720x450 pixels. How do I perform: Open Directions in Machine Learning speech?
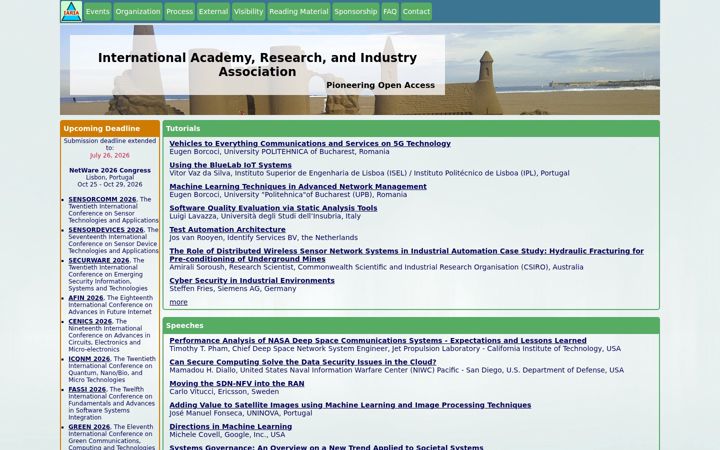coord(231,427)
